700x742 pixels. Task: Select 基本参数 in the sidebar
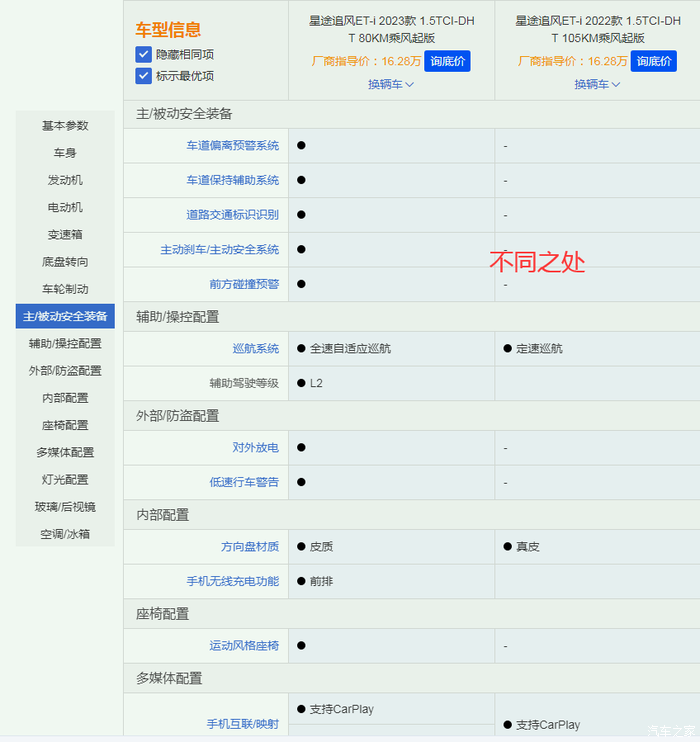pos(65,126)
